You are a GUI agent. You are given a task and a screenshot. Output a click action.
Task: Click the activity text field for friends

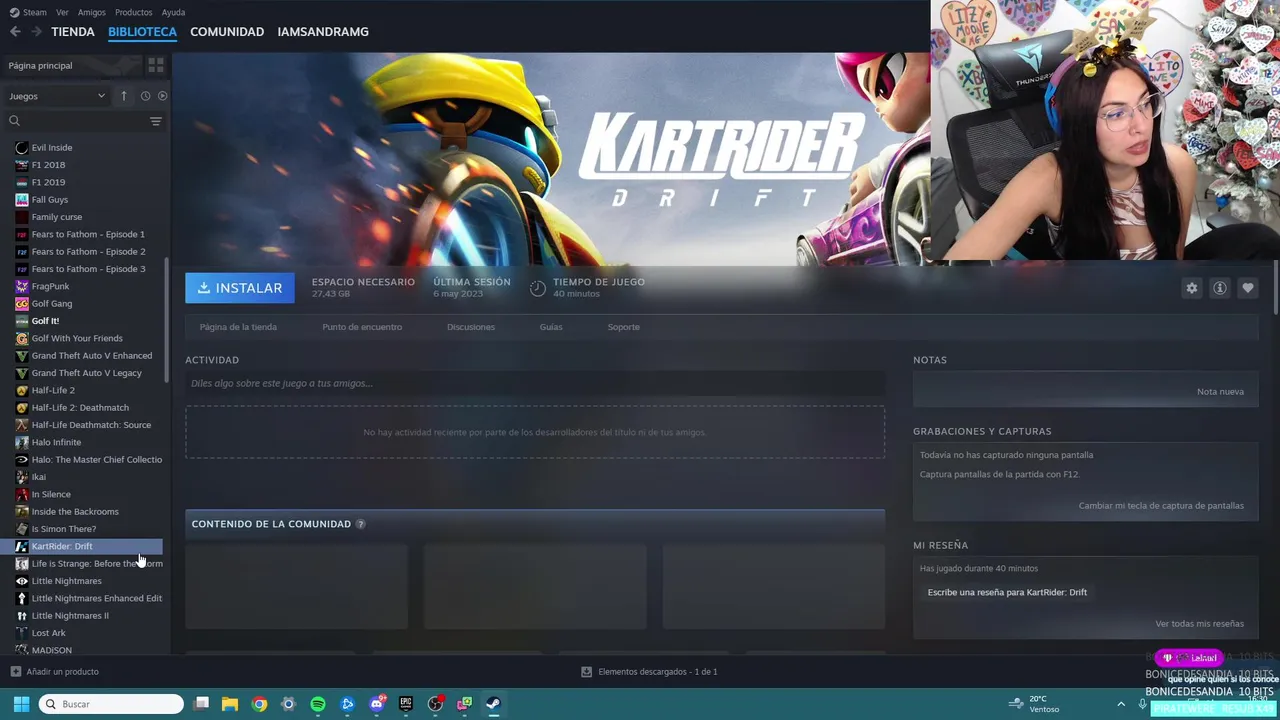pyautogui.click(x=535, y=383)
